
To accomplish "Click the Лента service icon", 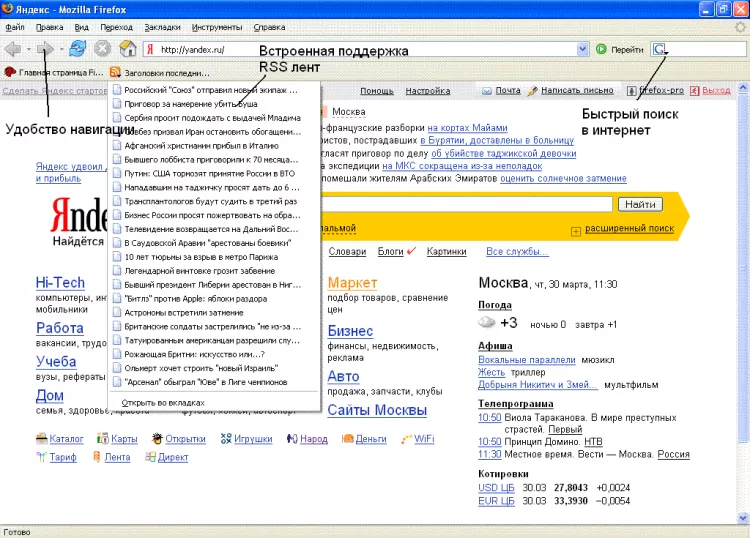I will (97, 457).
